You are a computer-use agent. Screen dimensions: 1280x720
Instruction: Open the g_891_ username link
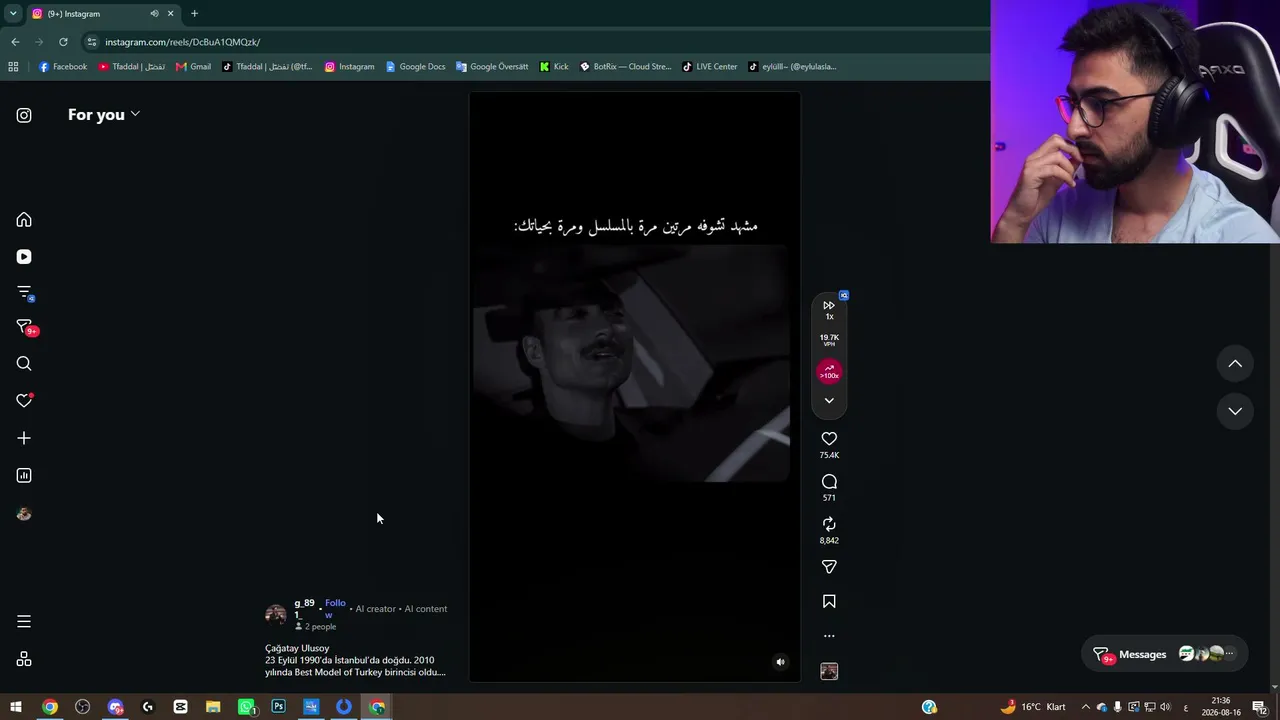(x=304, y=609)
